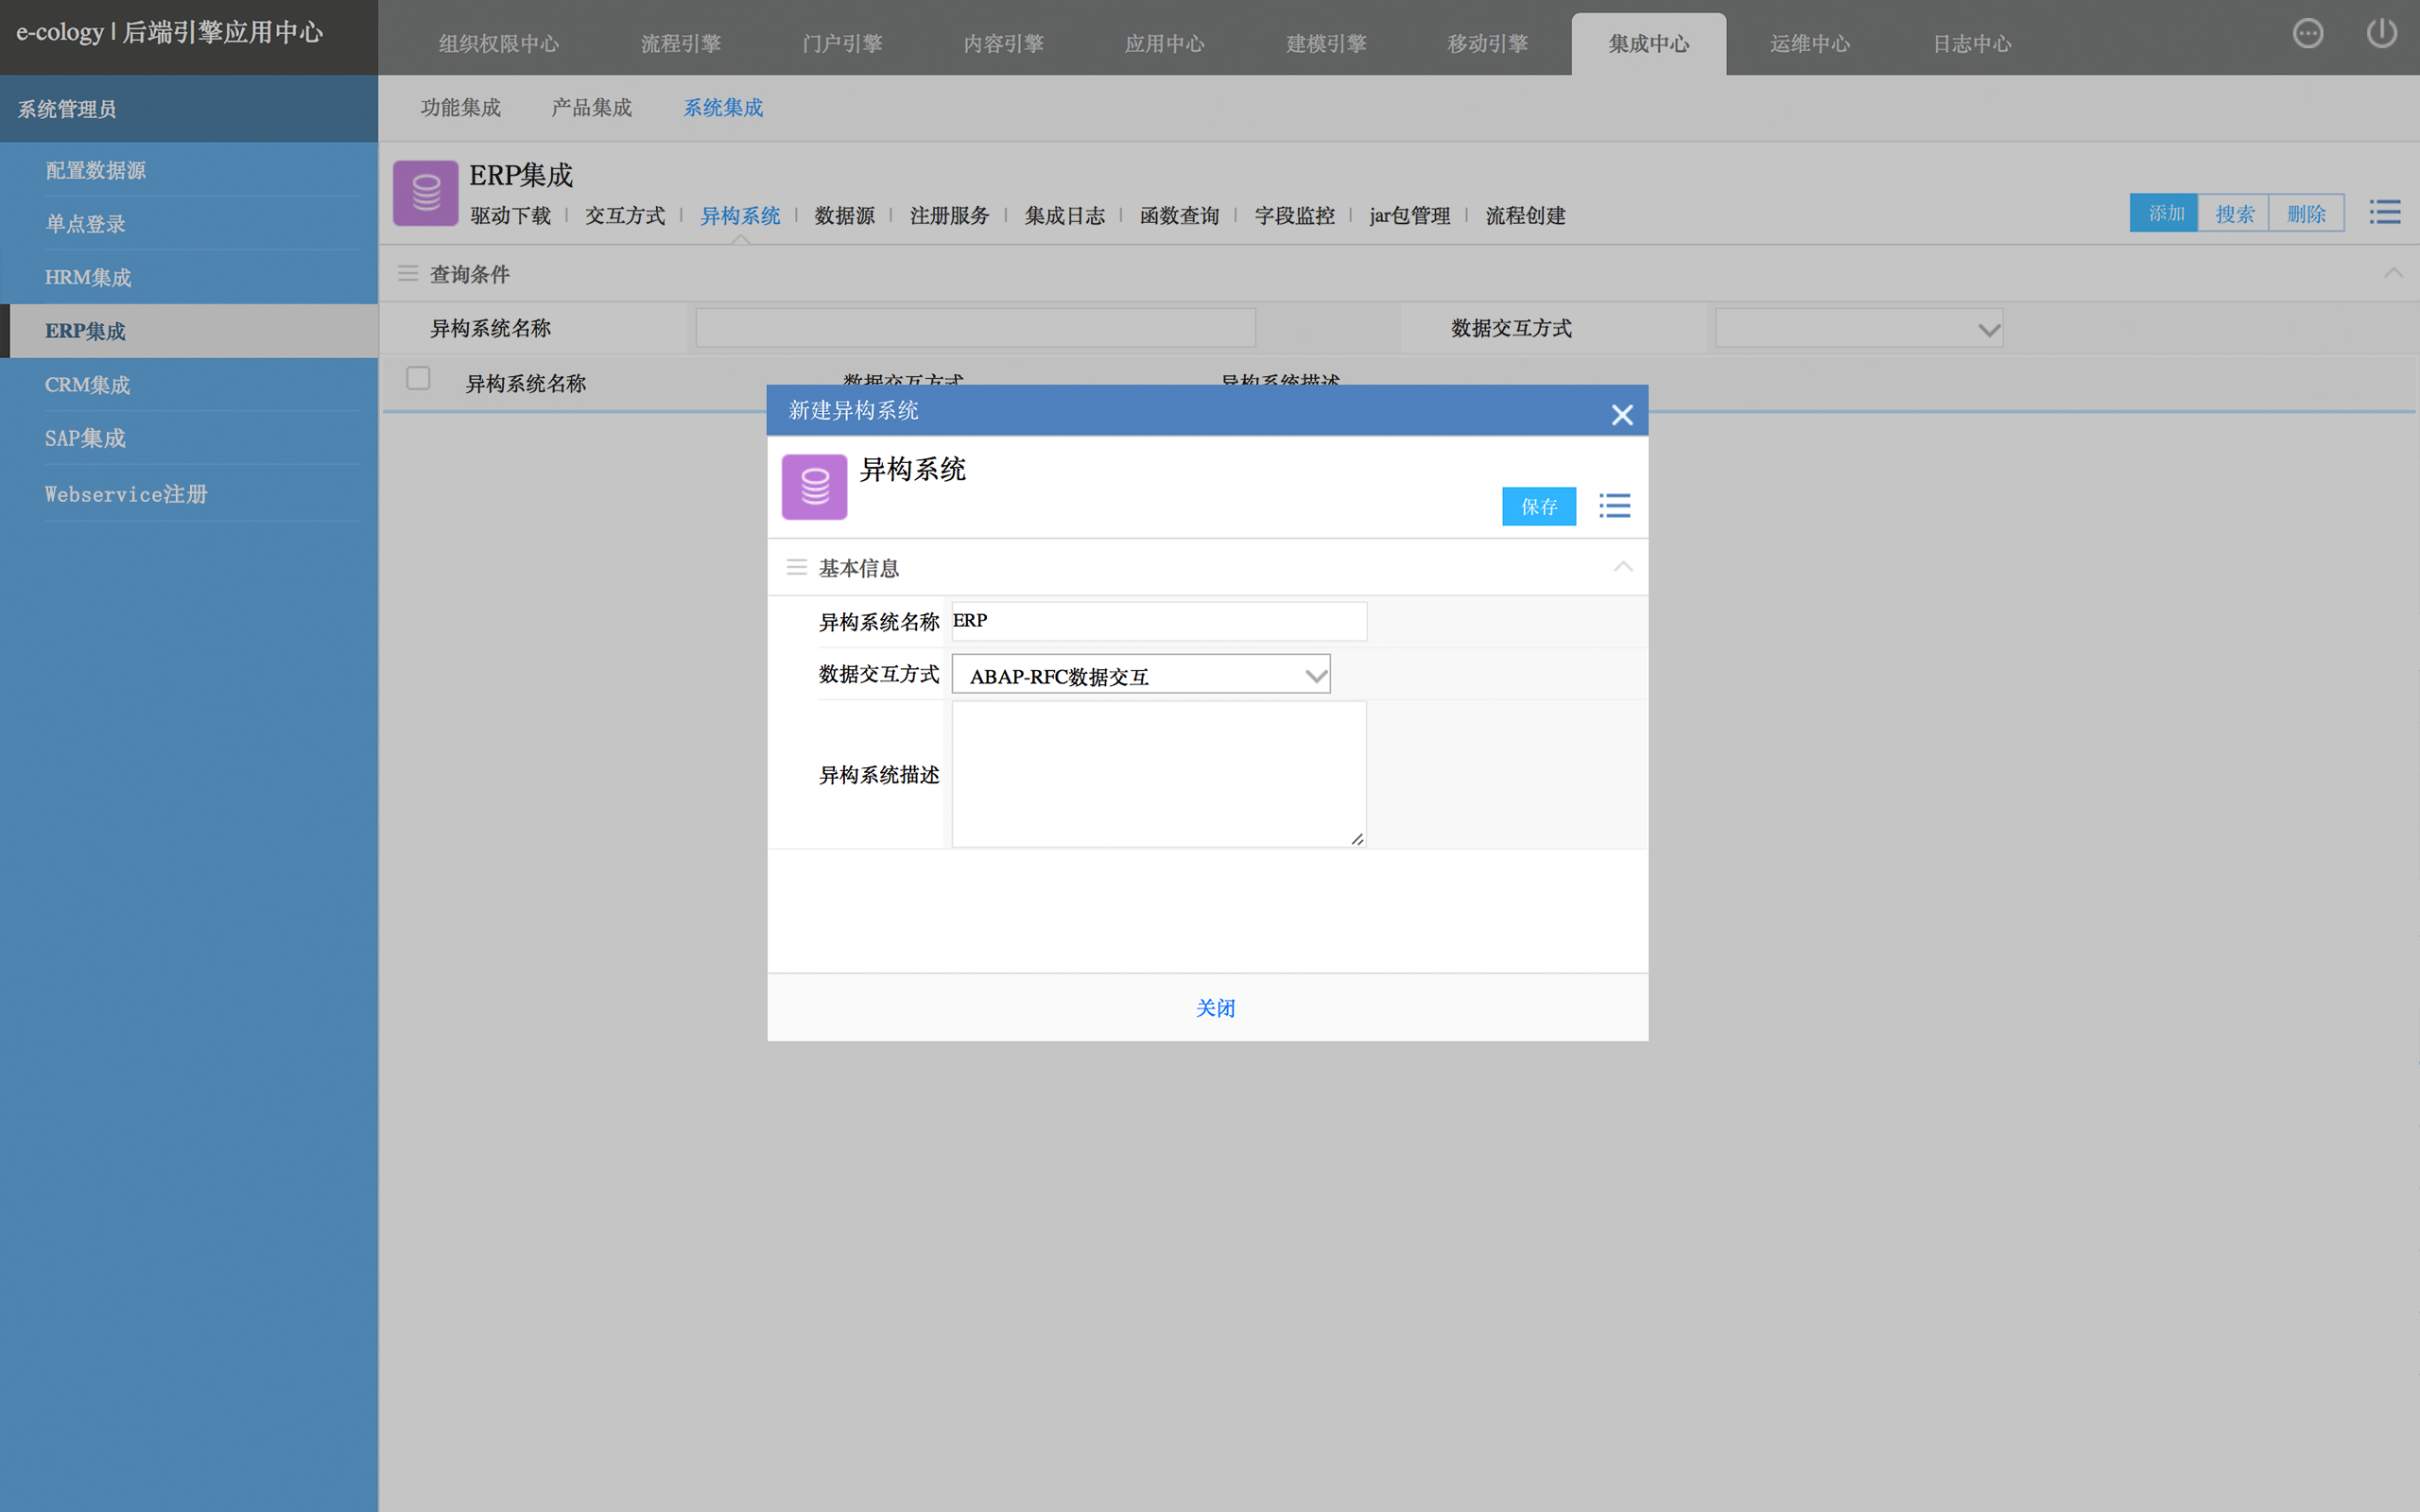Click the 基本信息 section handle icon

[797, 568]
